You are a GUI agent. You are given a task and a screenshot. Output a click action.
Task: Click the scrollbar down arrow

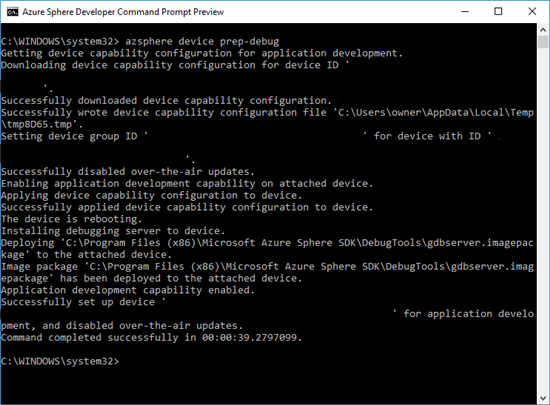(x=543, y=398)
